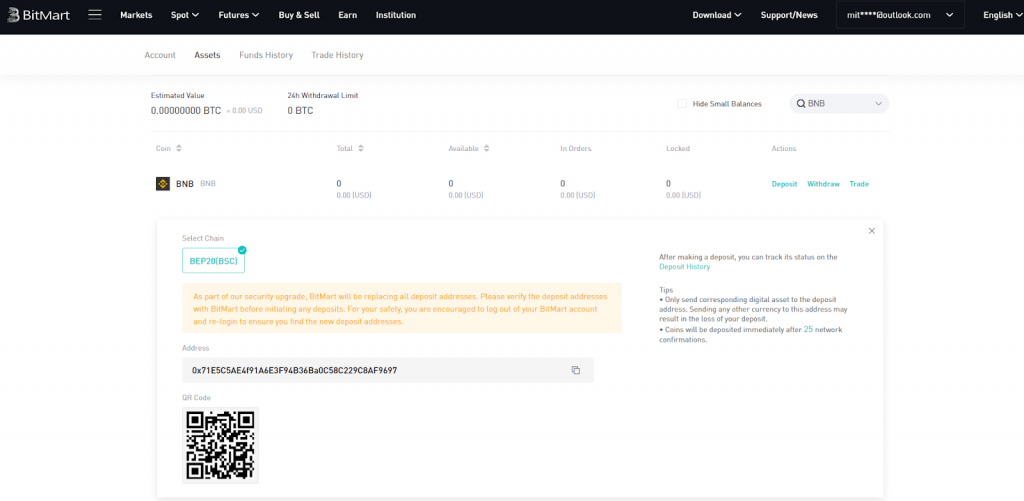Open the Earn menu item

[x=347, y=15]
